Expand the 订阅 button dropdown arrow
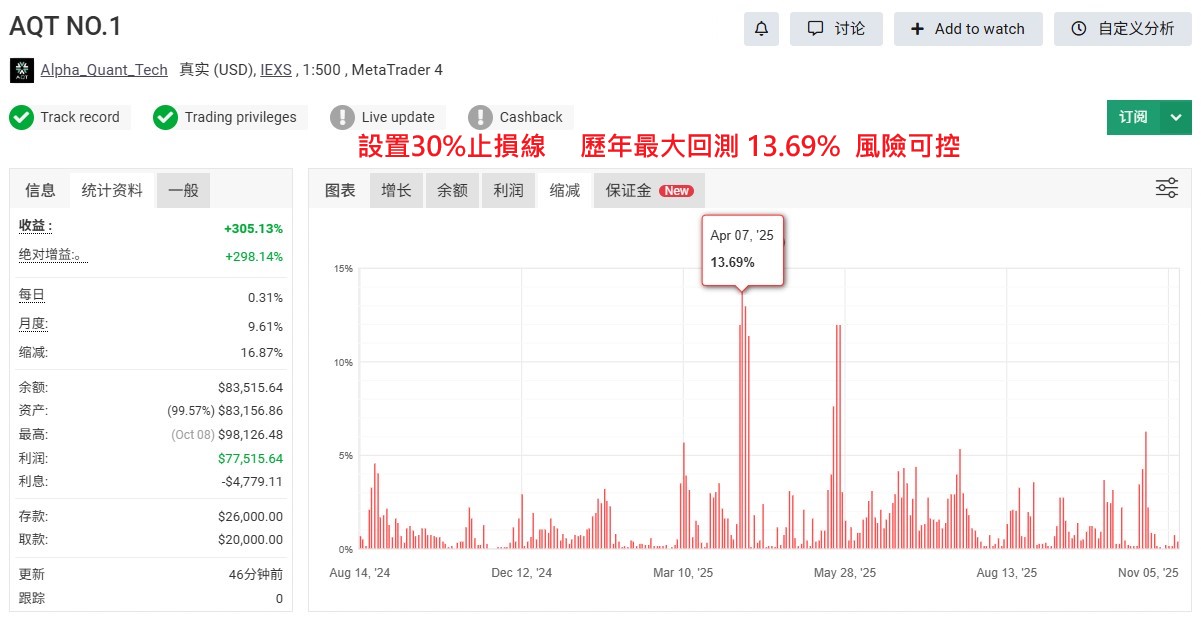 click(x=1177, y=117)
